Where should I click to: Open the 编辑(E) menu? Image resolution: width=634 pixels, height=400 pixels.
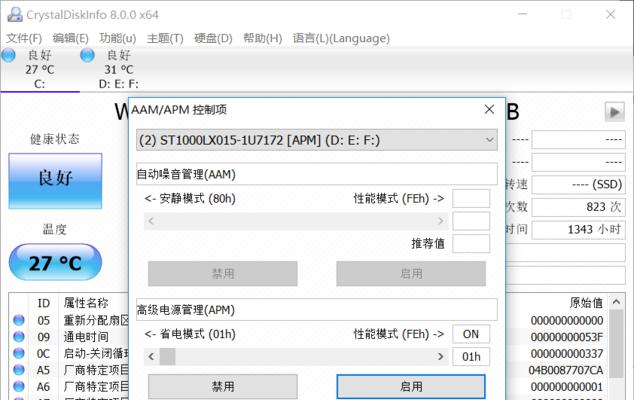click(x=70, y=38)
